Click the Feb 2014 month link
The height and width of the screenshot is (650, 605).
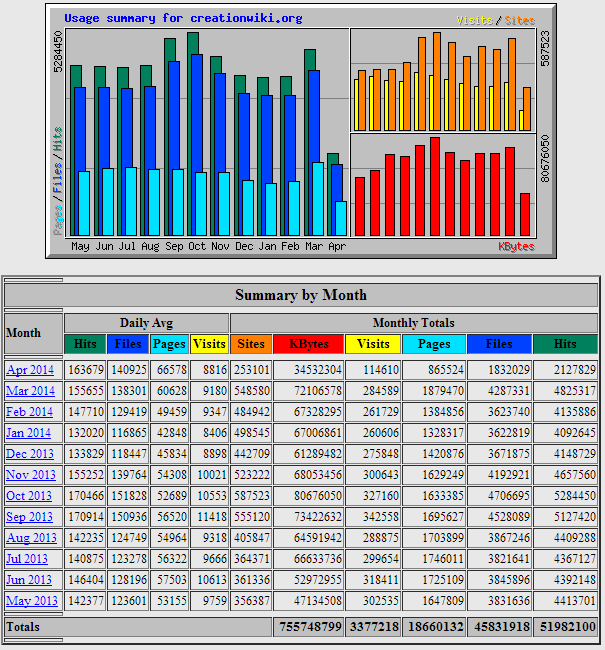click(30, 412)
